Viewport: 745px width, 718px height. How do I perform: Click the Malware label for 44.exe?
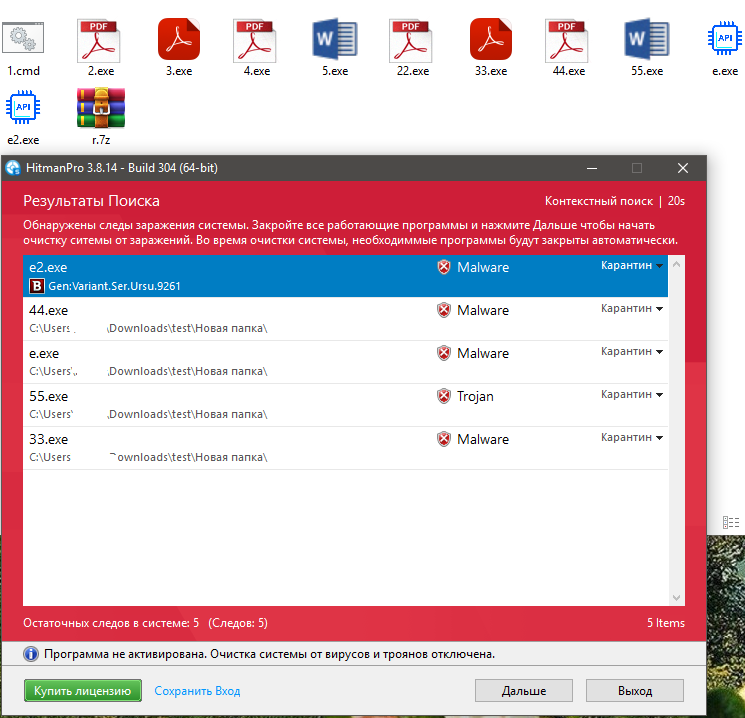[x=483, y=310]
